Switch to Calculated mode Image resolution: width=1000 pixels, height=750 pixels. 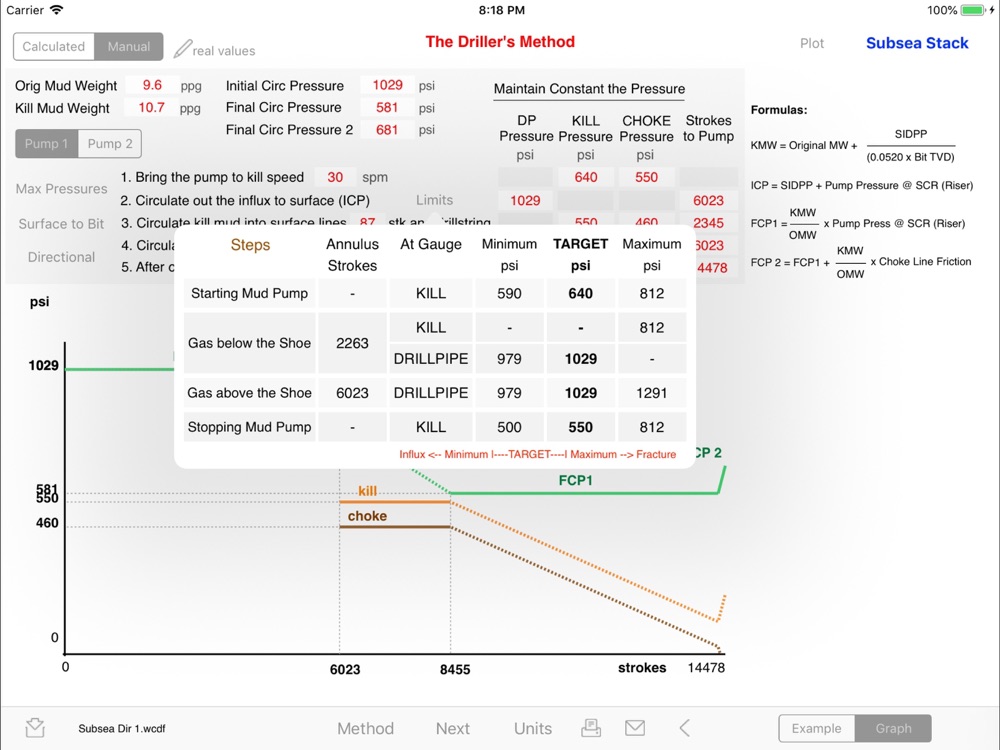click(x=54, y=47)
